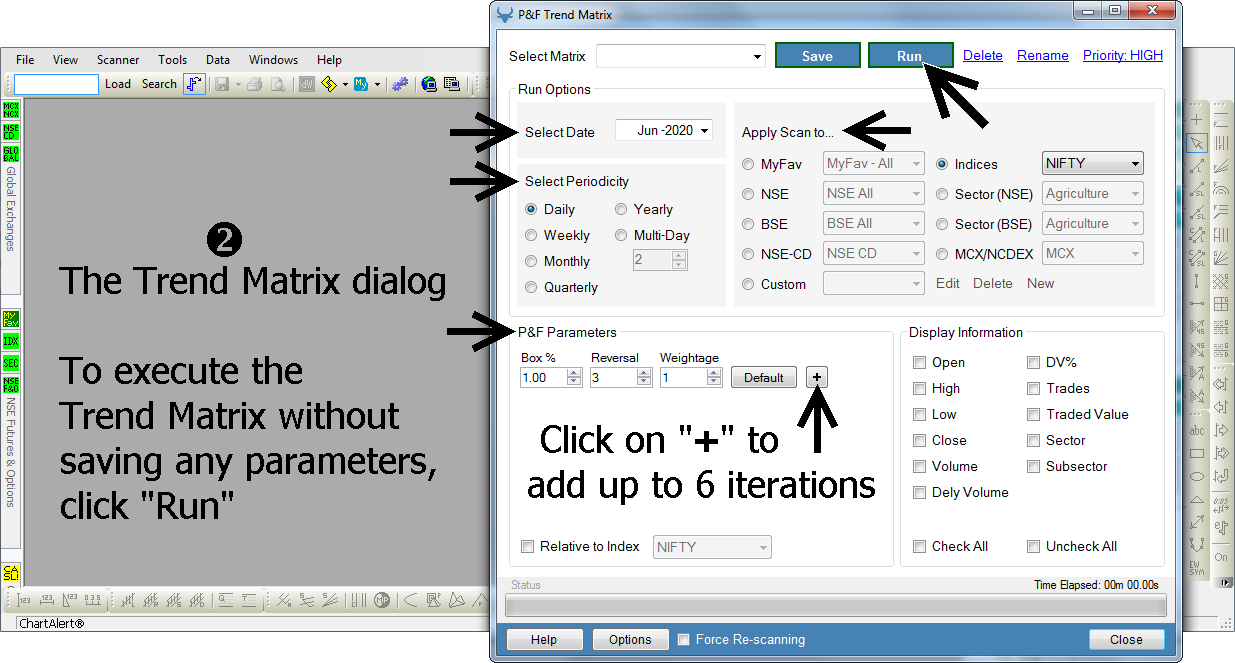
Task: Enable the Relative to Index checkbox
Action: 528,546
